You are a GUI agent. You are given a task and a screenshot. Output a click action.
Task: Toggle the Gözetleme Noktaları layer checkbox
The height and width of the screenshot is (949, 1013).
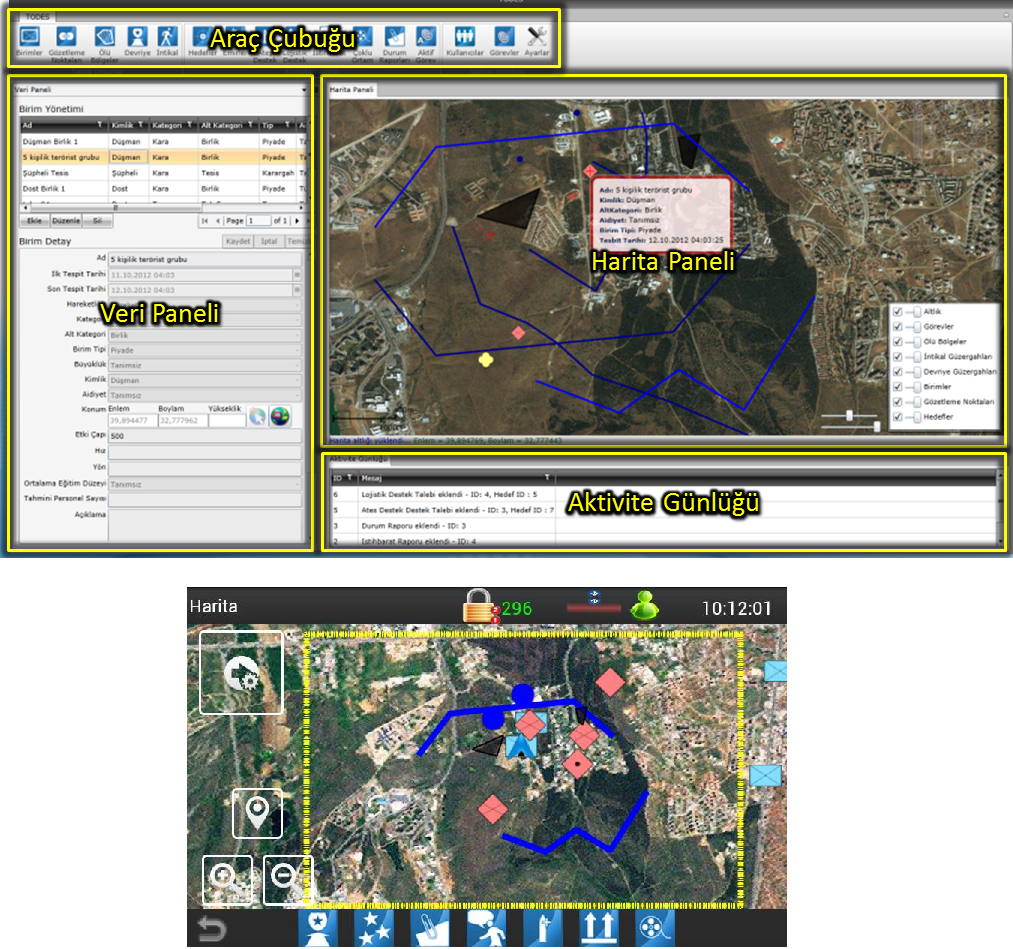click(897, 402)
